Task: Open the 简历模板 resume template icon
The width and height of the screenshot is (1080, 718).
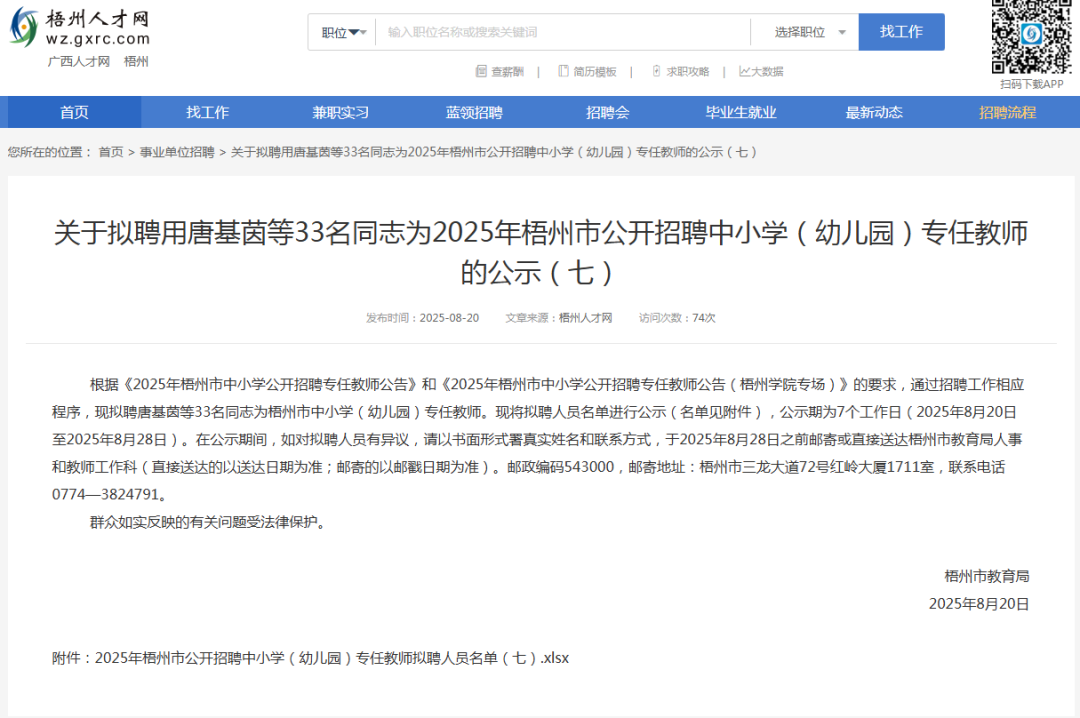Action: (x=563, y=72)
